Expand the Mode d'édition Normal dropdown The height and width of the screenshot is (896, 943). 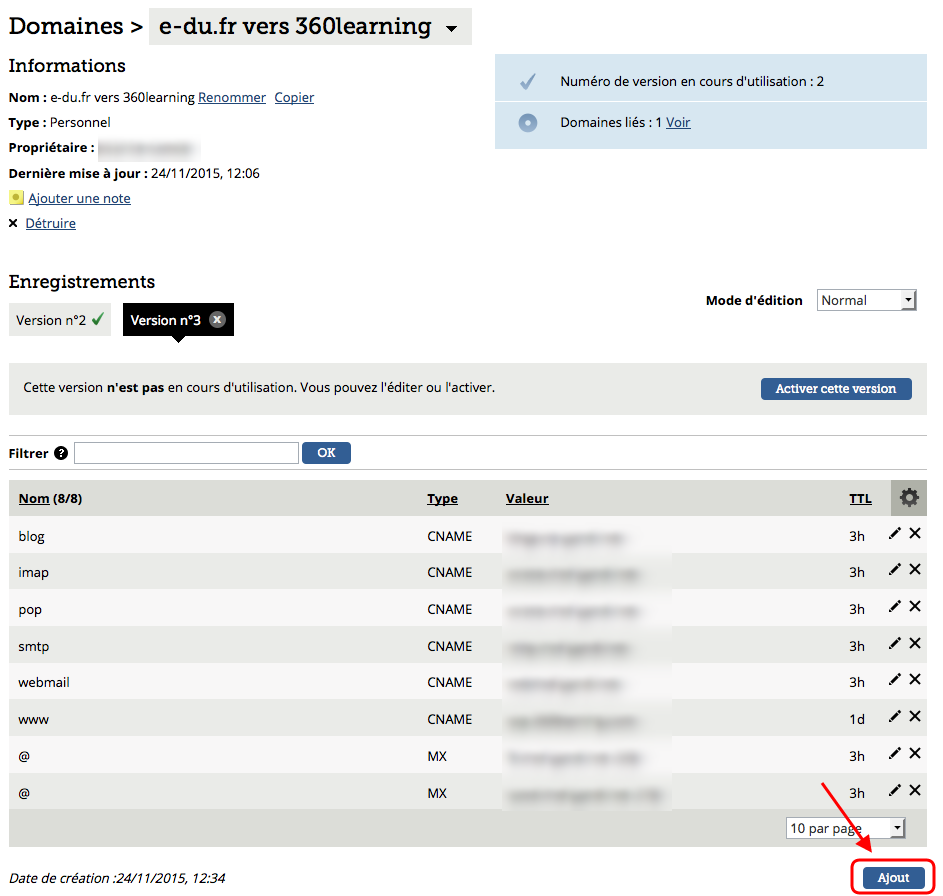tap(866, 300)
